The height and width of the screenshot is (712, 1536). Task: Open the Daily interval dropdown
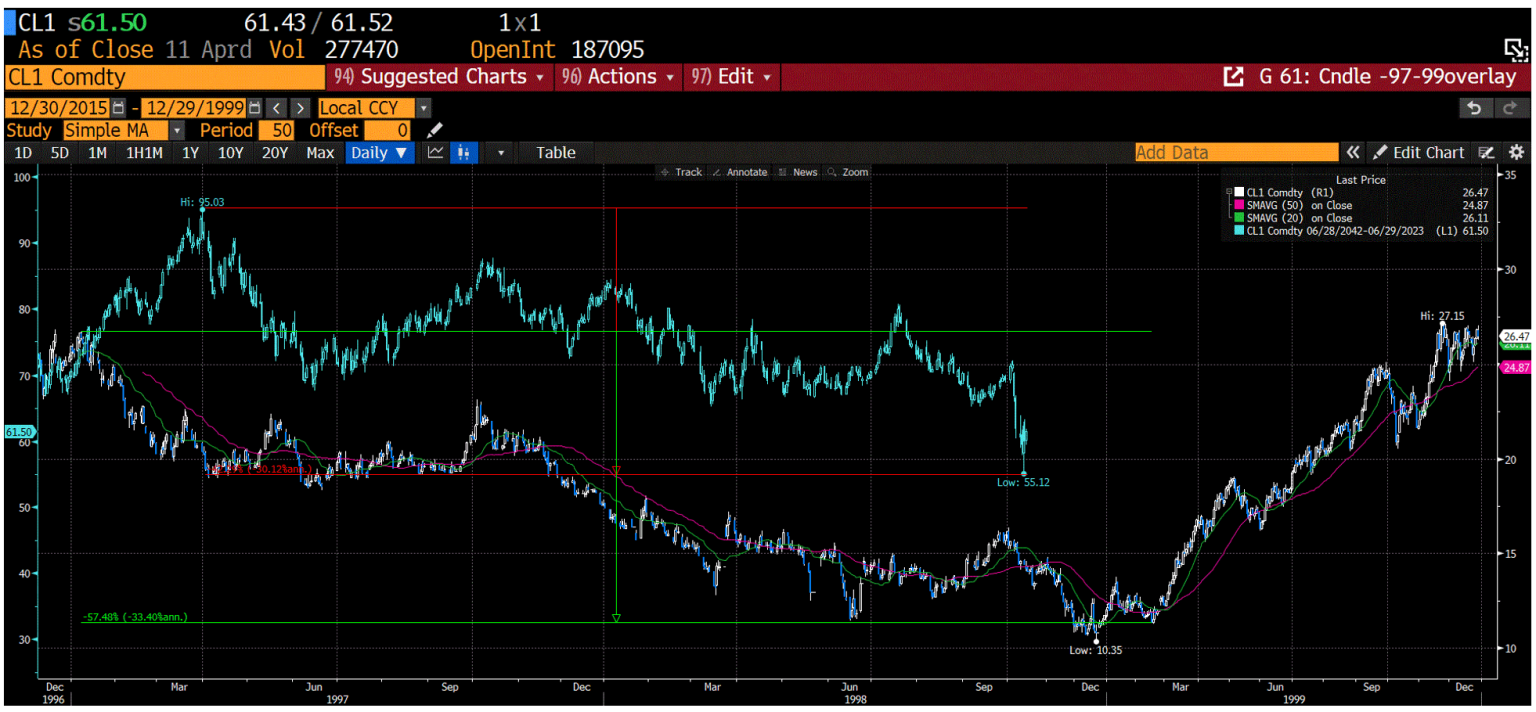click(379, 152)
